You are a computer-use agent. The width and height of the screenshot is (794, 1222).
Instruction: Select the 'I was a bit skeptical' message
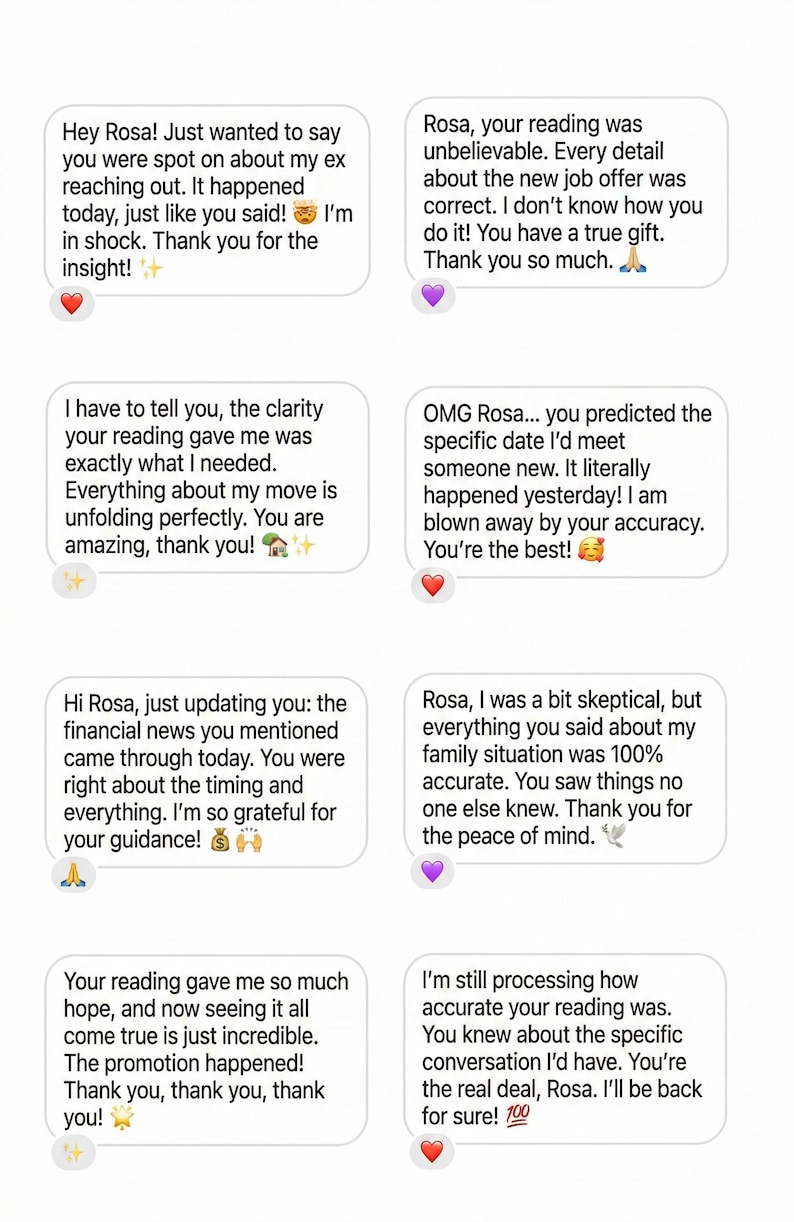point(566,768)
